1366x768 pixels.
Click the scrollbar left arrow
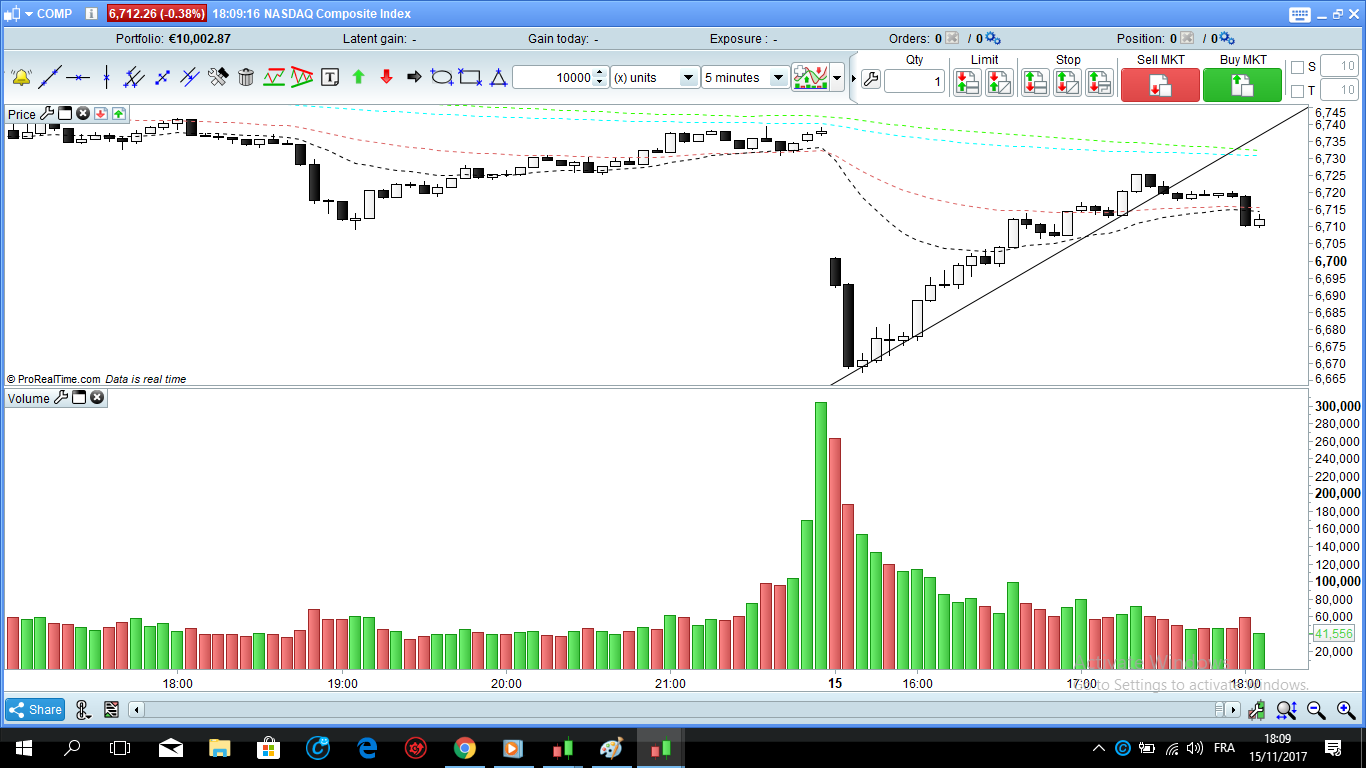point(137,710)
